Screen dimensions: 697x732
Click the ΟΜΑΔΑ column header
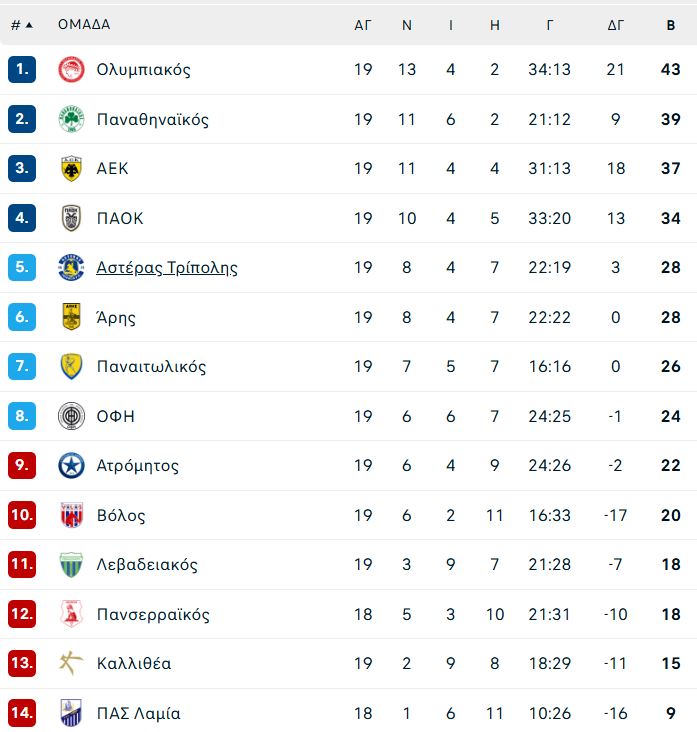click(x=84, y=24)
